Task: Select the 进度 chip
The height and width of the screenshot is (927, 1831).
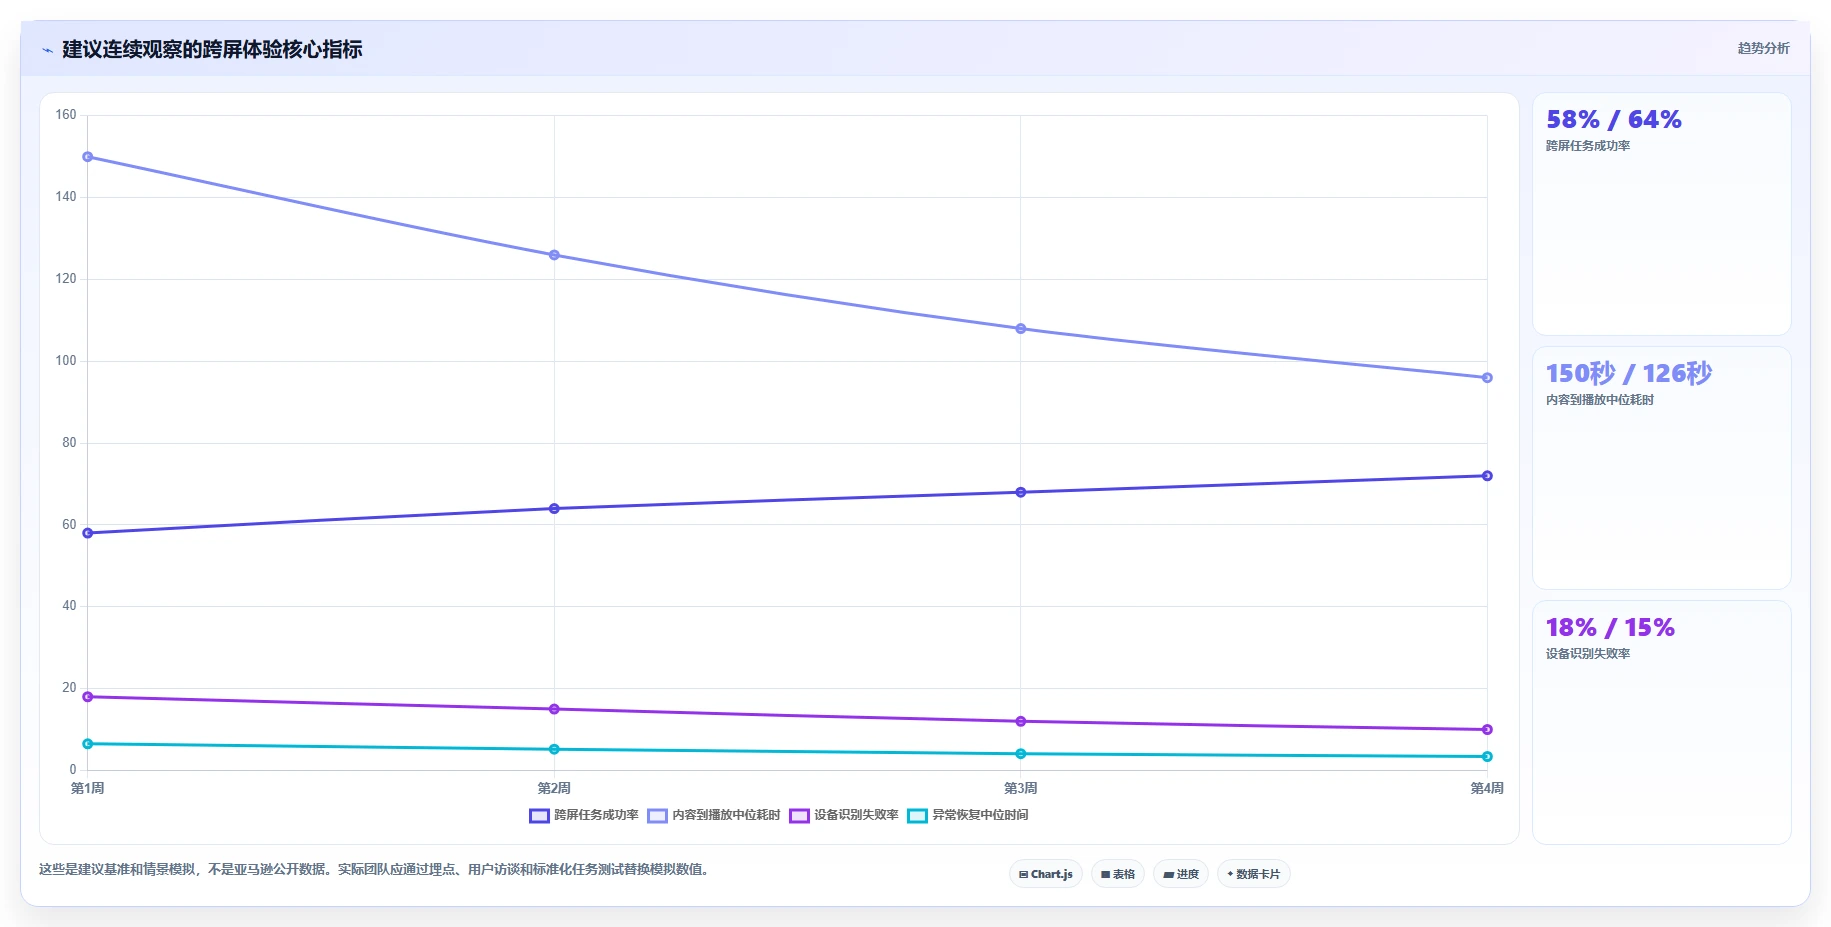Action: (x=1181, y=874)
